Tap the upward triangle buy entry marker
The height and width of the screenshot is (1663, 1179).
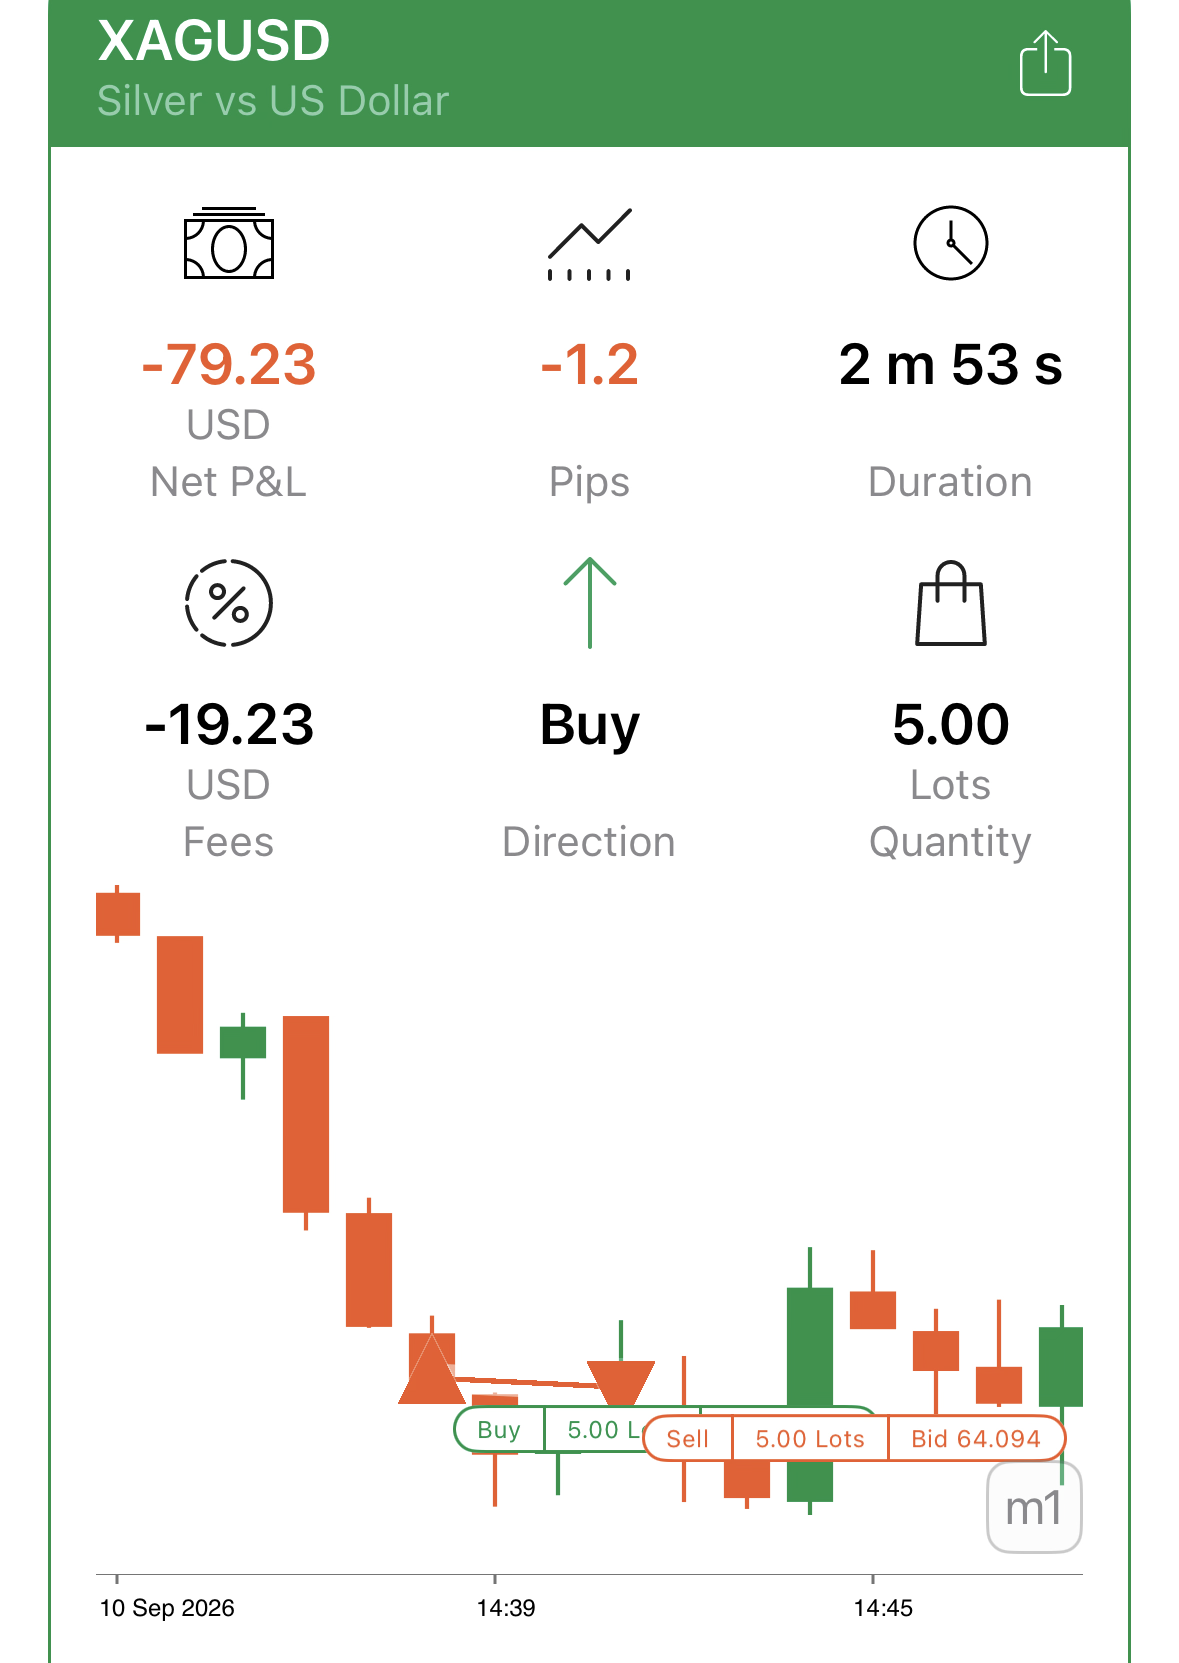point(431,1369)
